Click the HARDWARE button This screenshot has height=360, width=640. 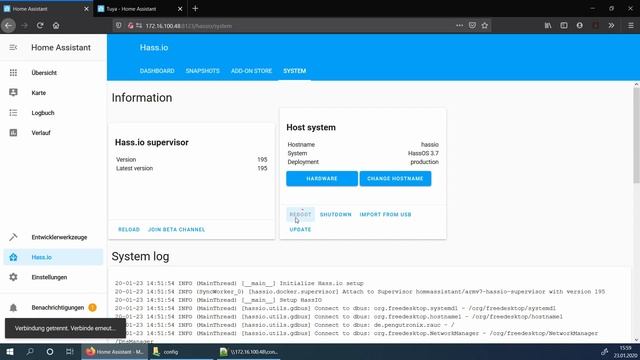(322, 179)
